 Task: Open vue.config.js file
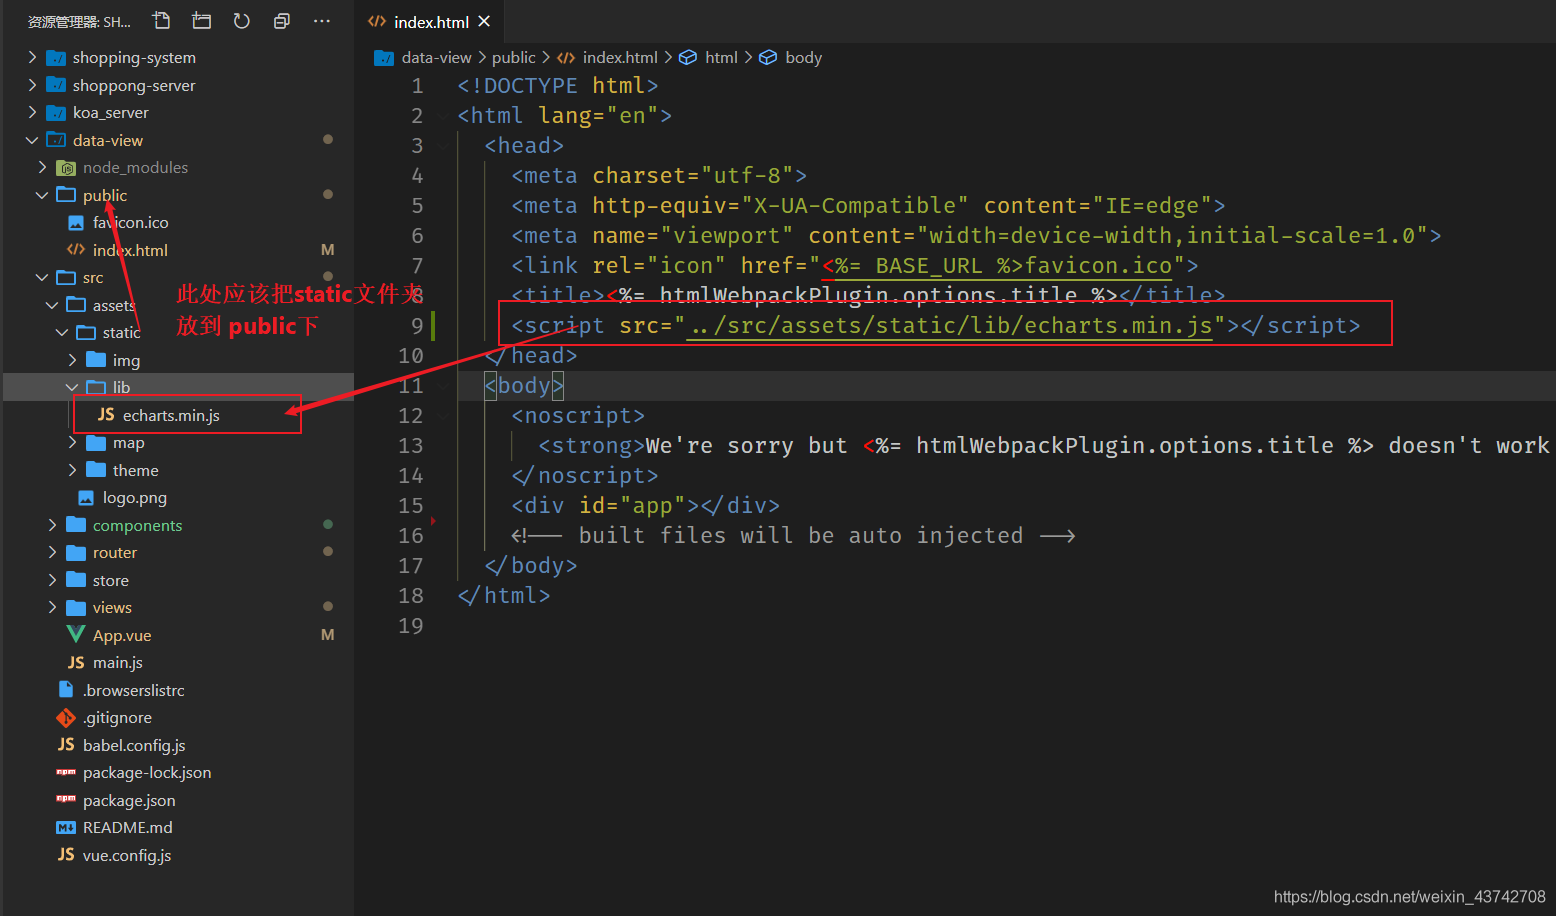click(x=127, y=855)
